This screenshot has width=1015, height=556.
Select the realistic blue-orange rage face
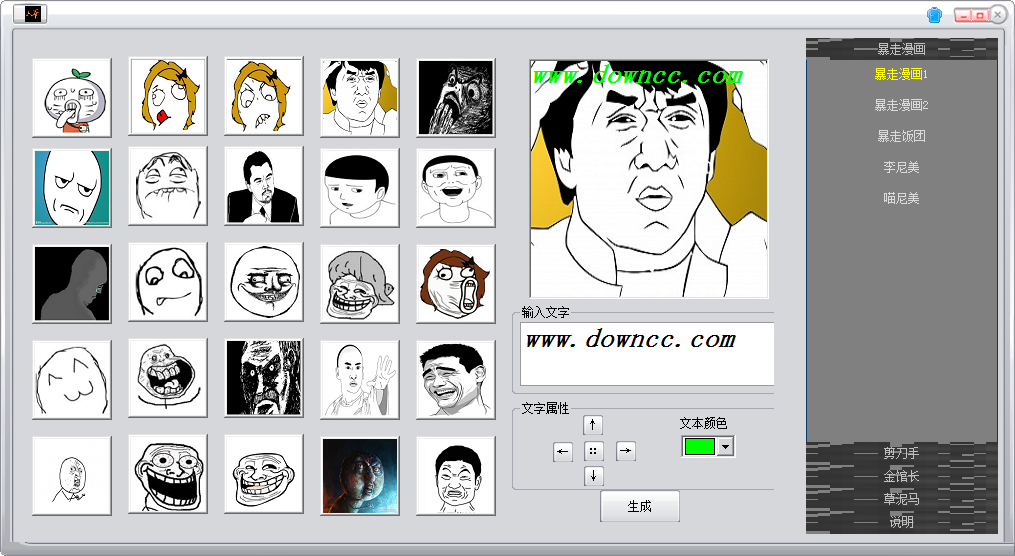click(359, 476)
